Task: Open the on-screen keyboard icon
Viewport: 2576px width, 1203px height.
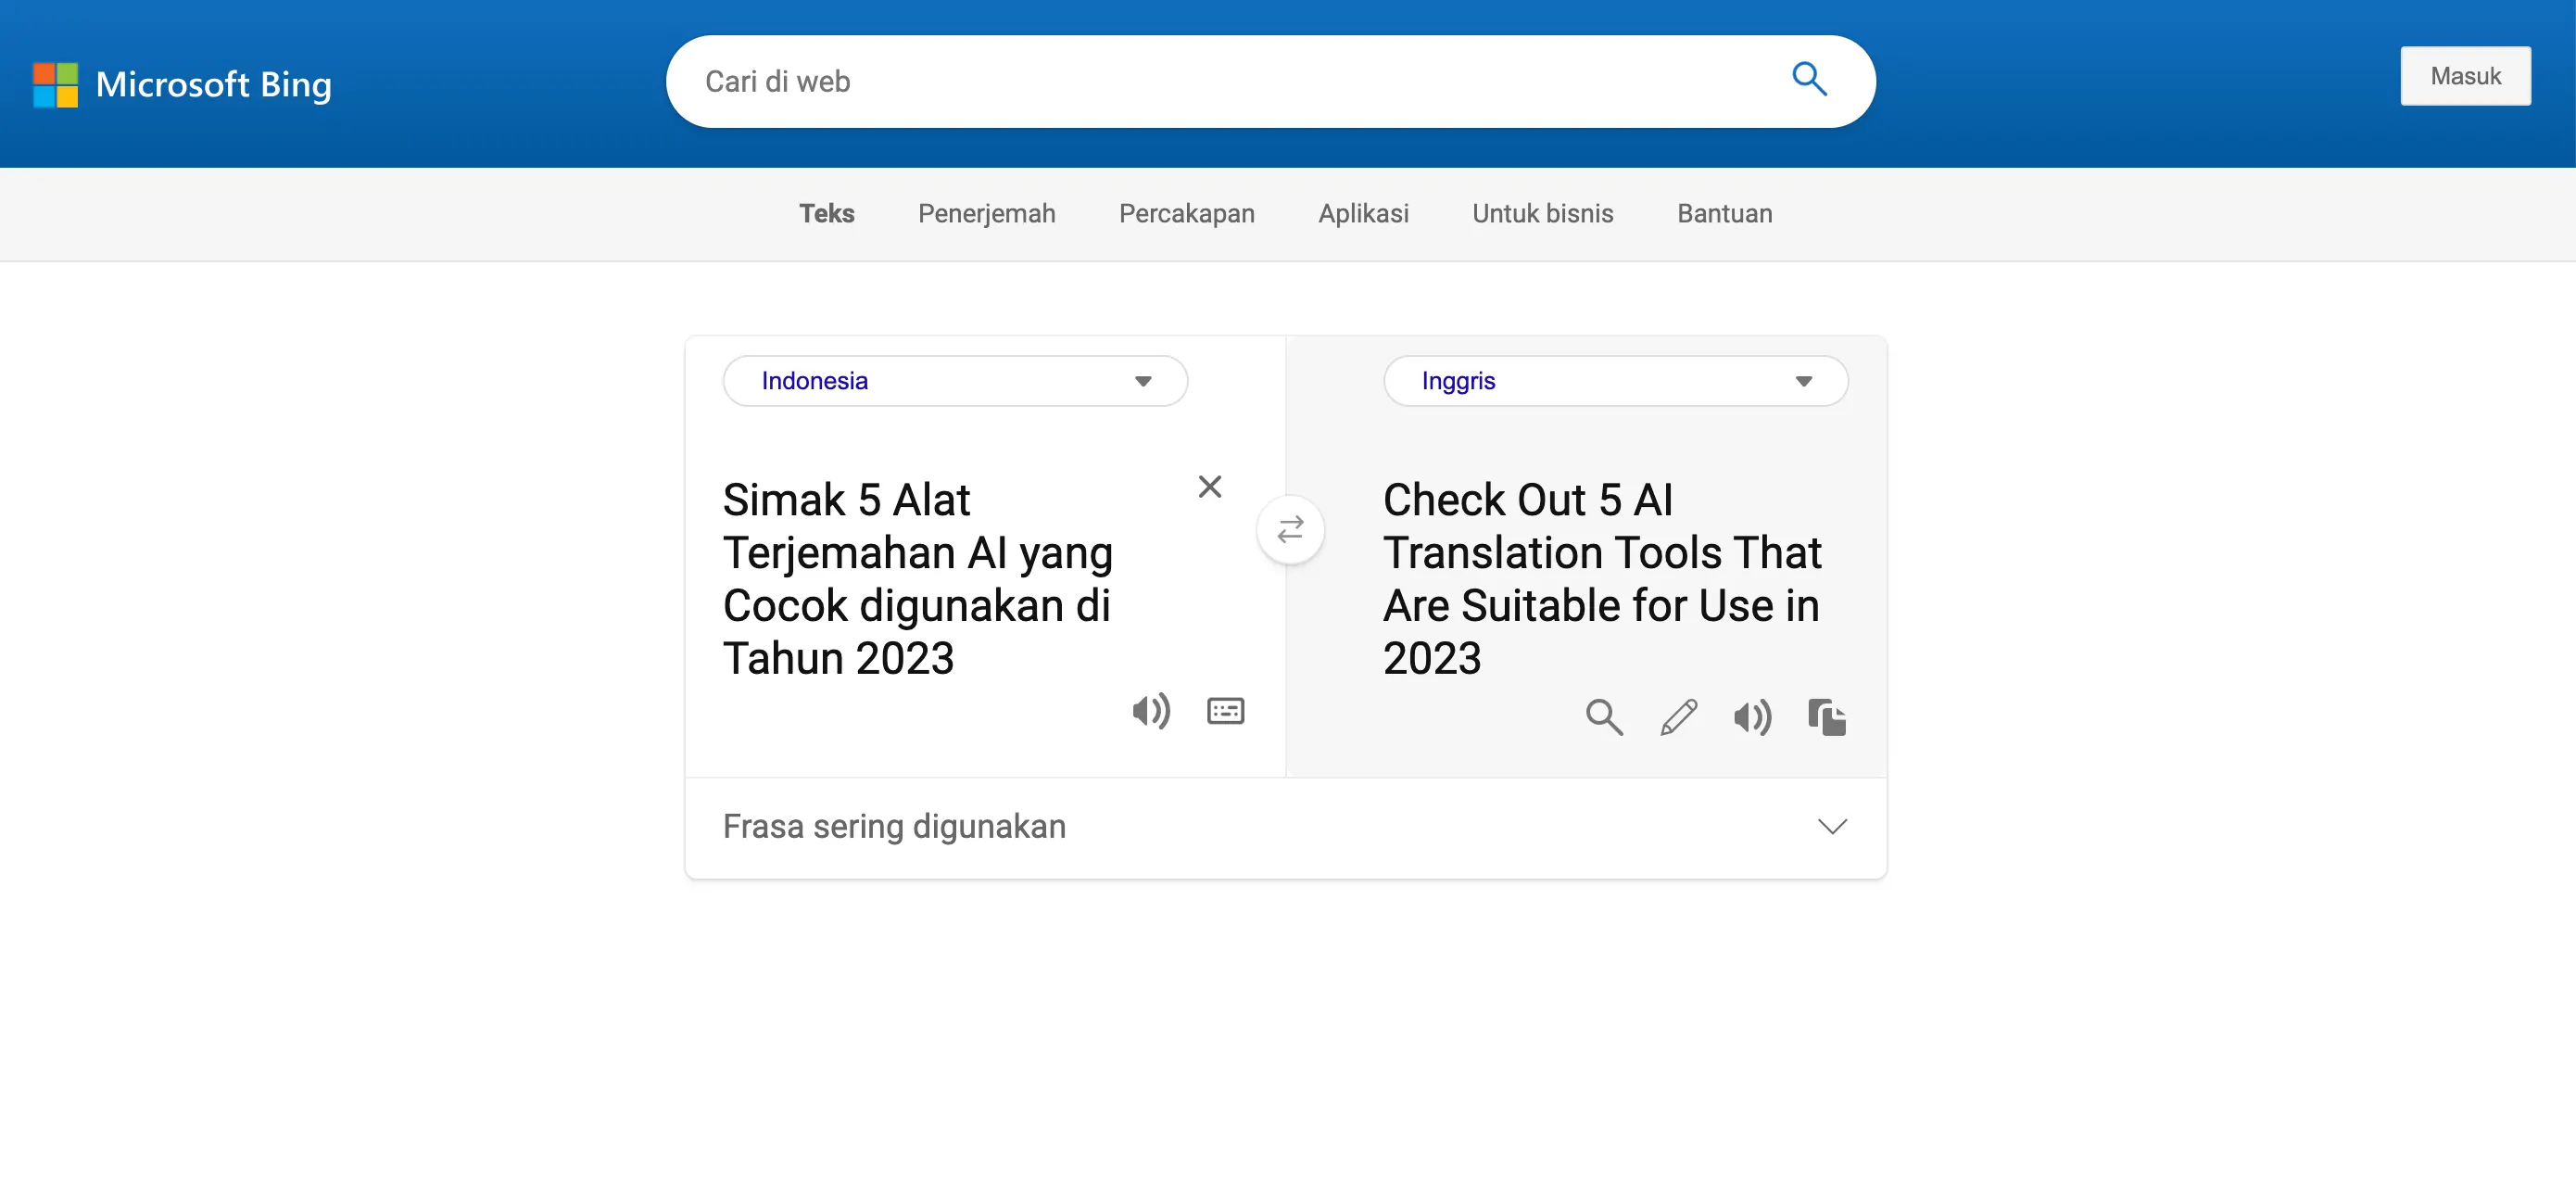Action: (x=1225, y=711)
